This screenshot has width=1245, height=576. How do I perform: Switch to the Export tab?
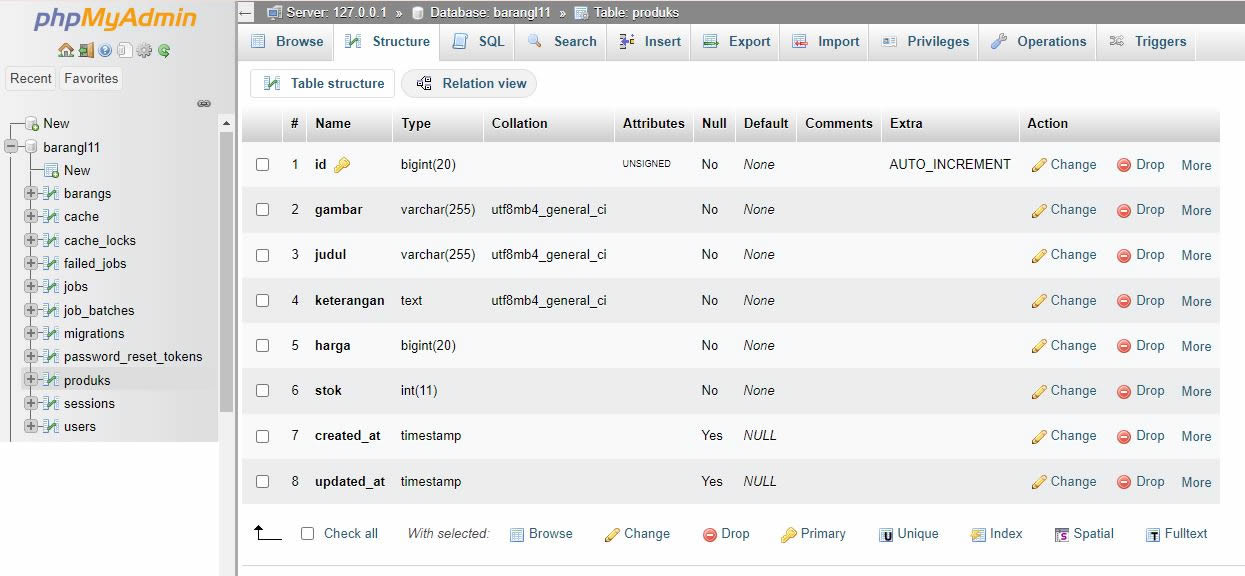[x=737, y=42]
